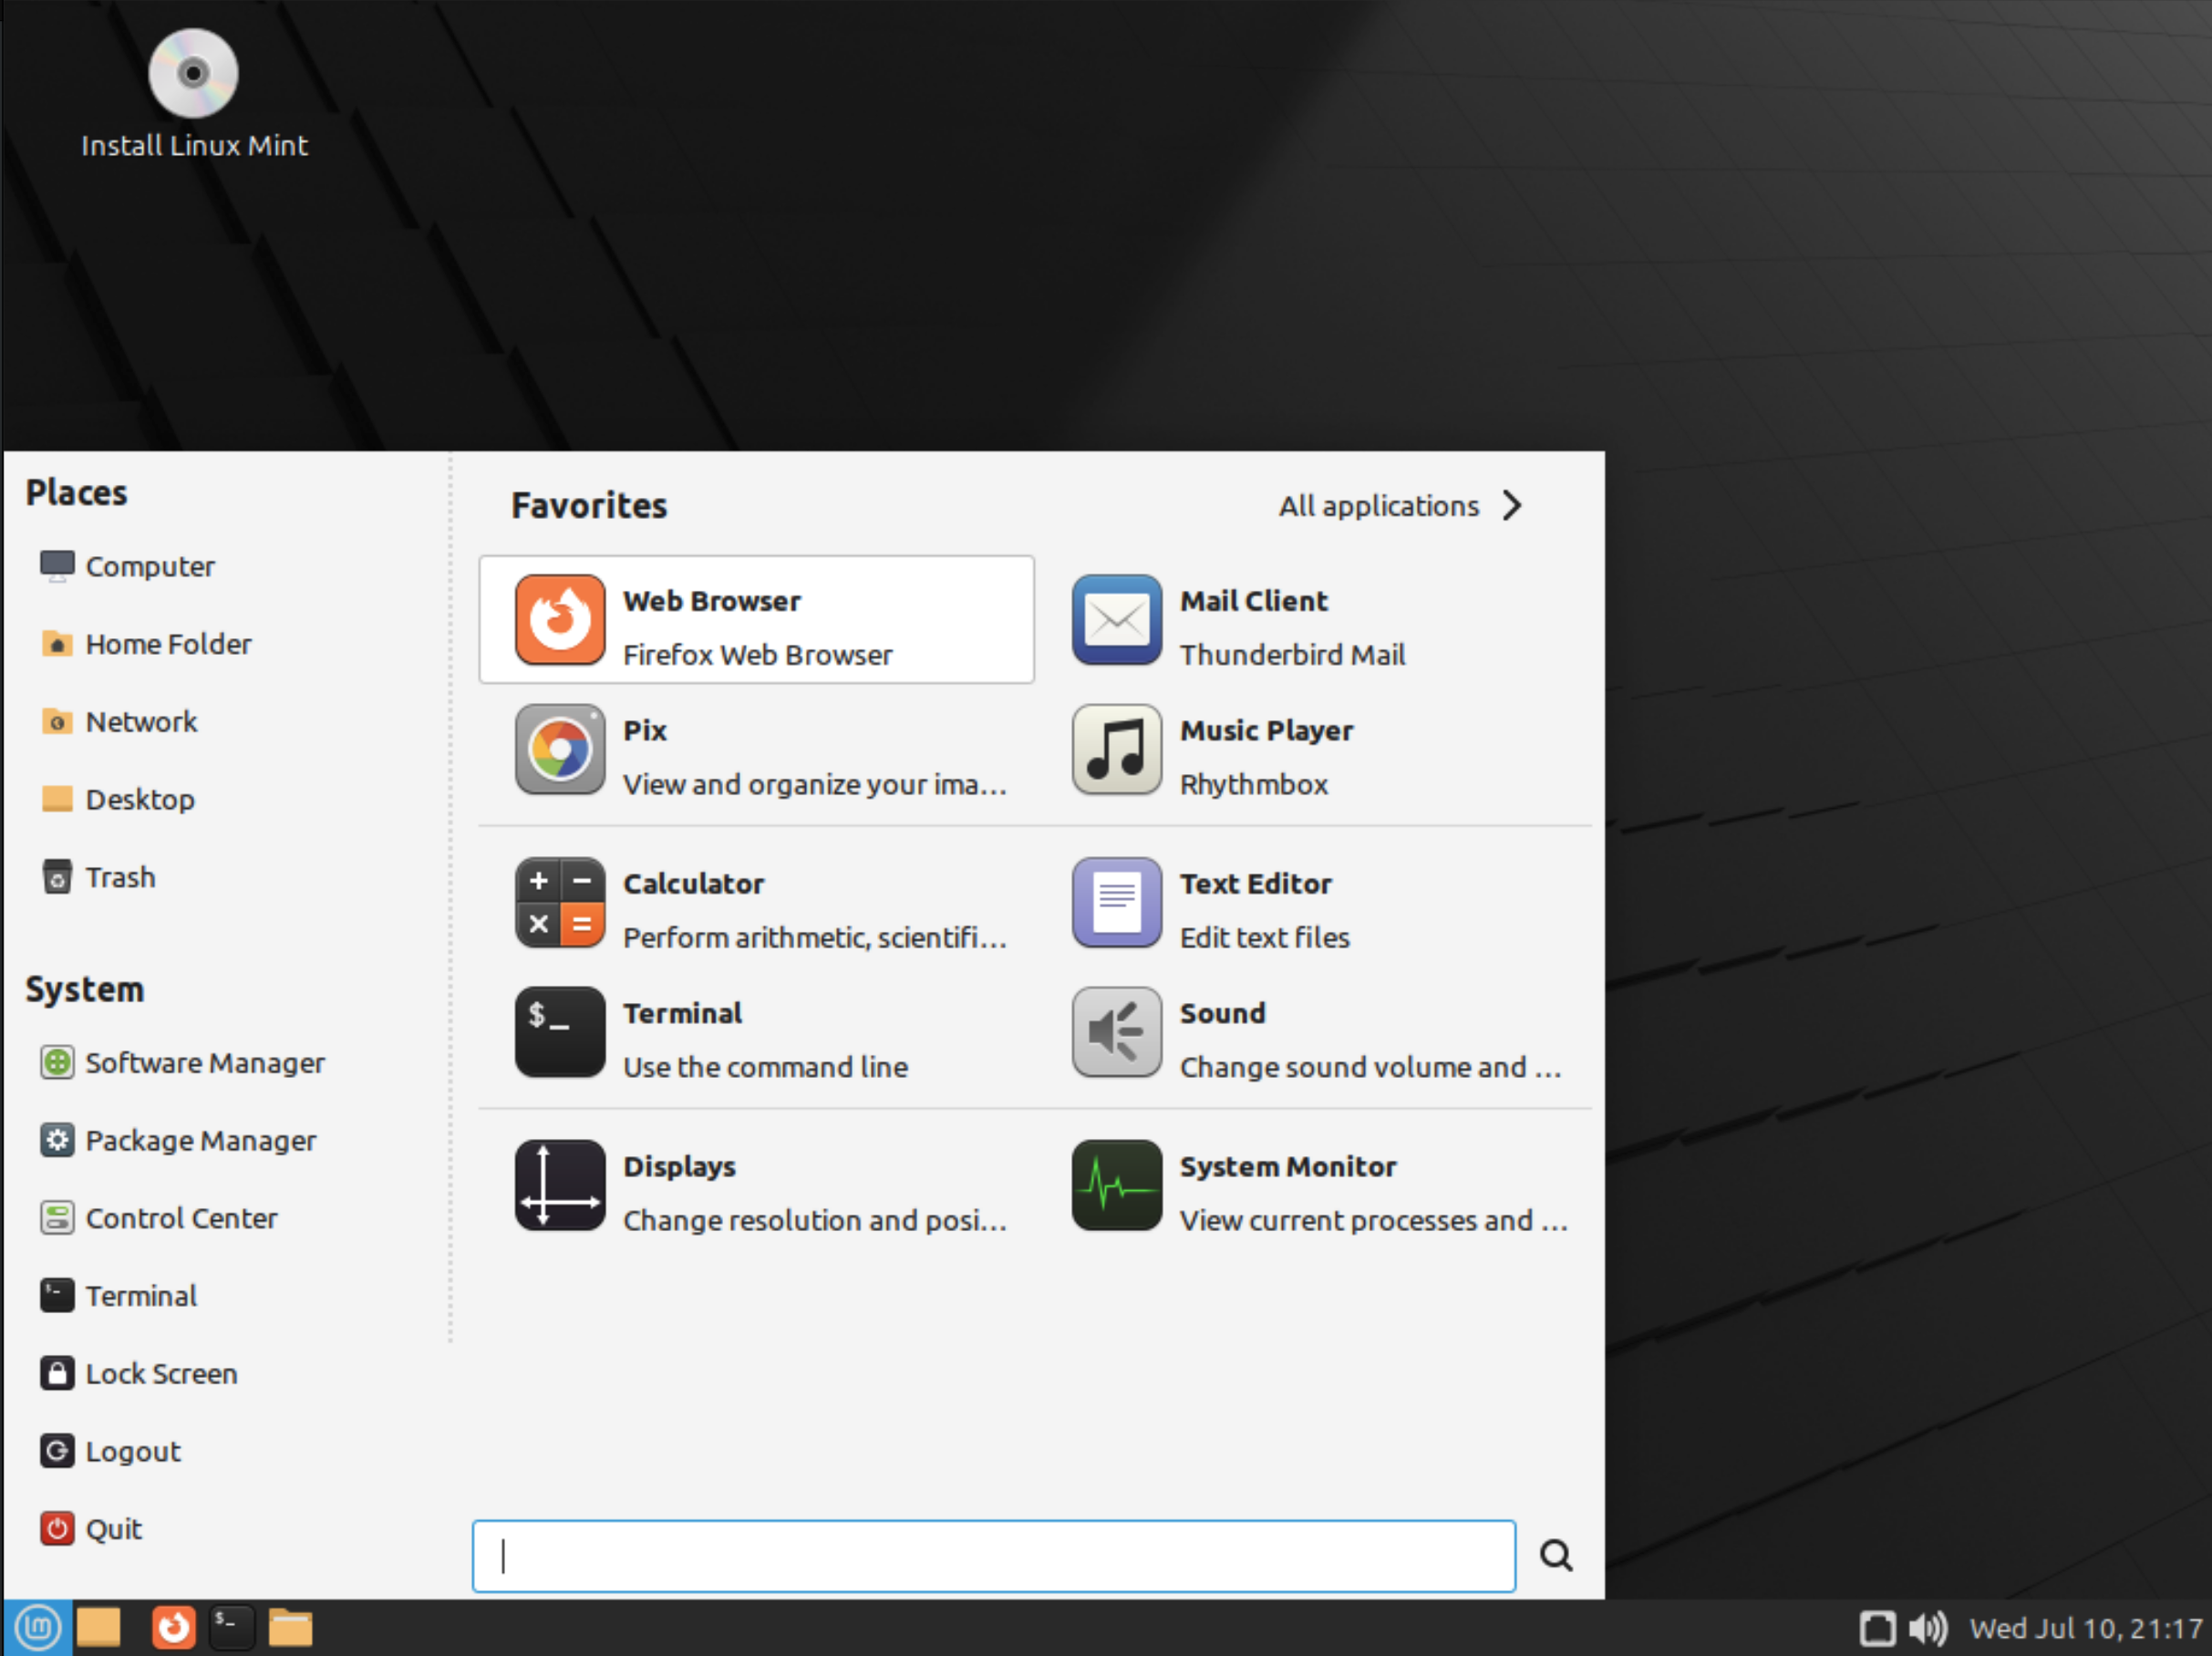Logout of the session

click(132, 1451)
